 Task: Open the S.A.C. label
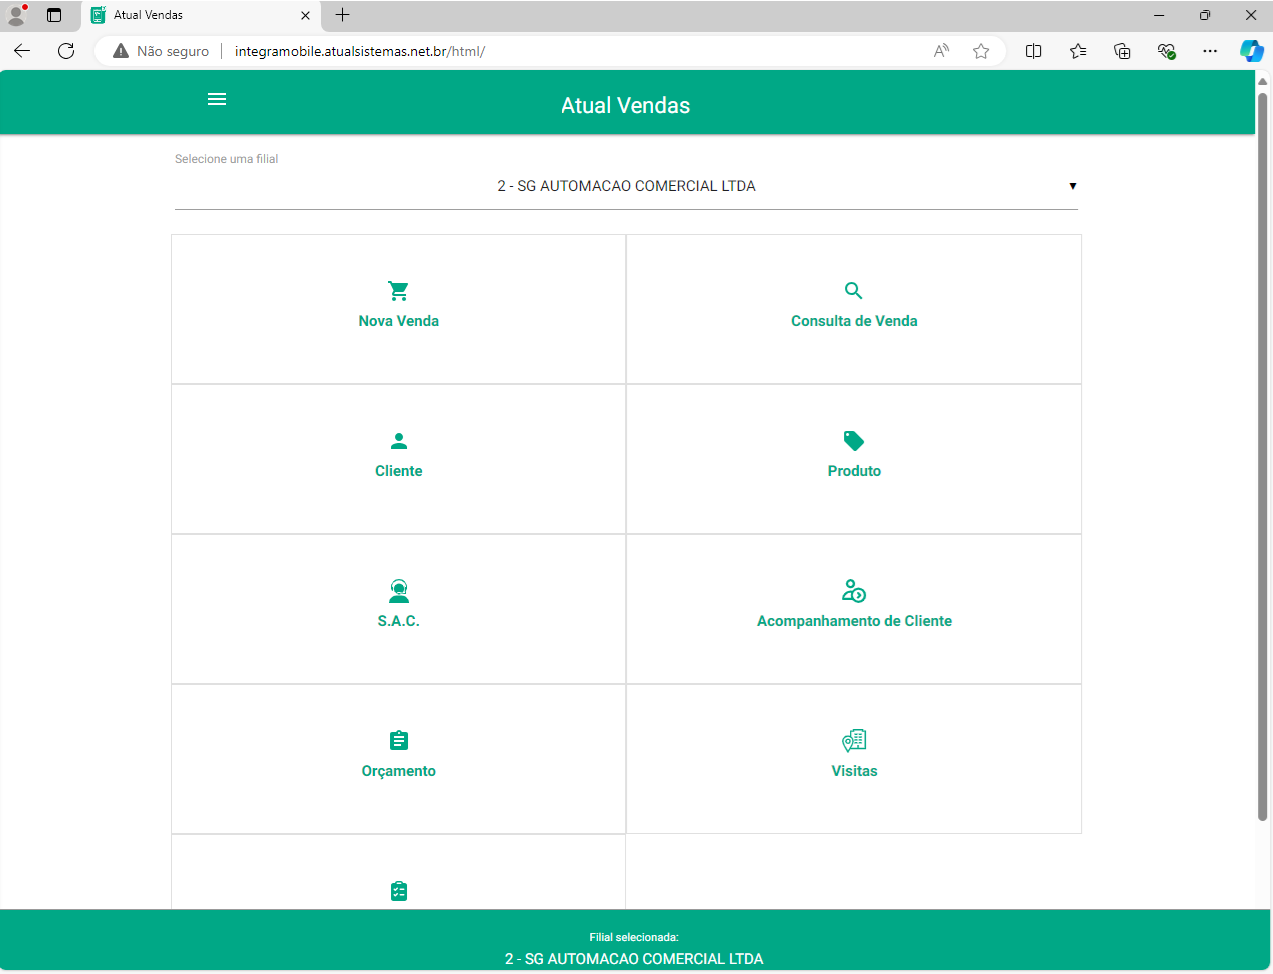pyautogui.click(x=398, y=621)
